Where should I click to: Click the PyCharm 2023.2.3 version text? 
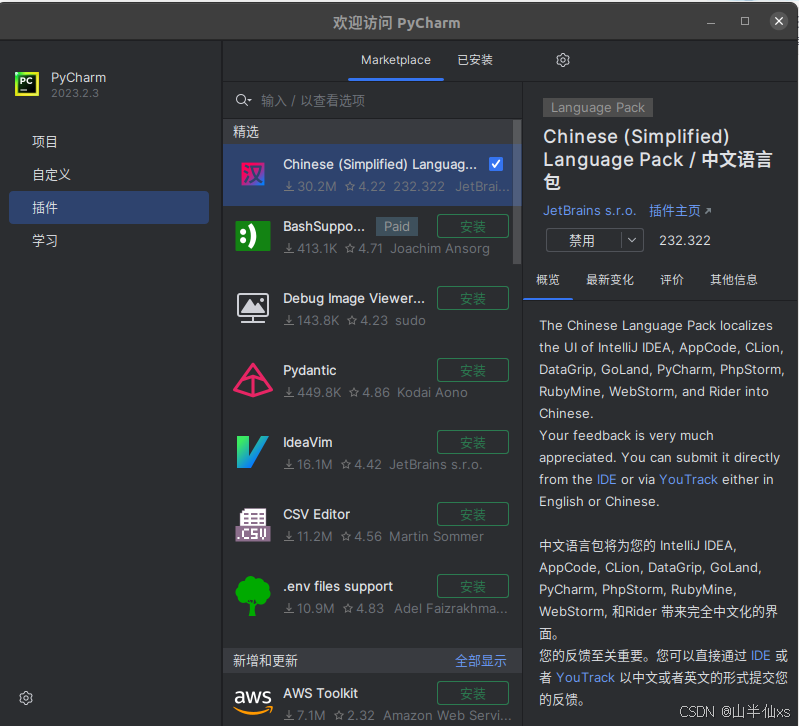pos(75,93)
